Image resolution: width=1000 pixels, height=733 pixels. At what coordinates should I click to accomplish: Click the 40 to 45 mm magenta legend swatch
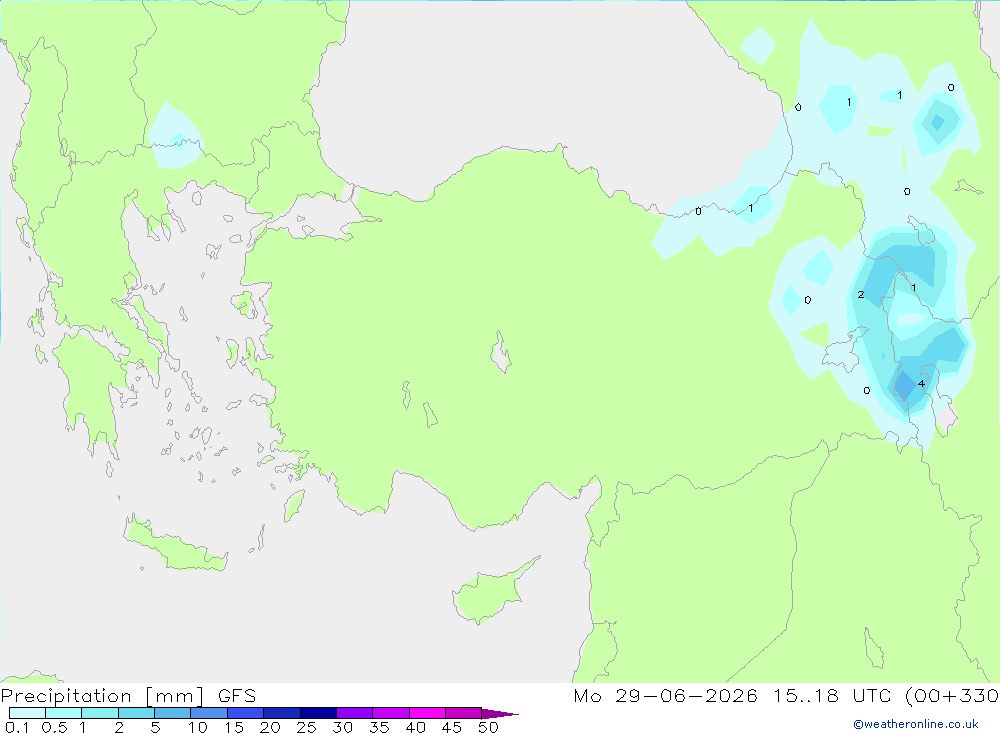(427, 713)
